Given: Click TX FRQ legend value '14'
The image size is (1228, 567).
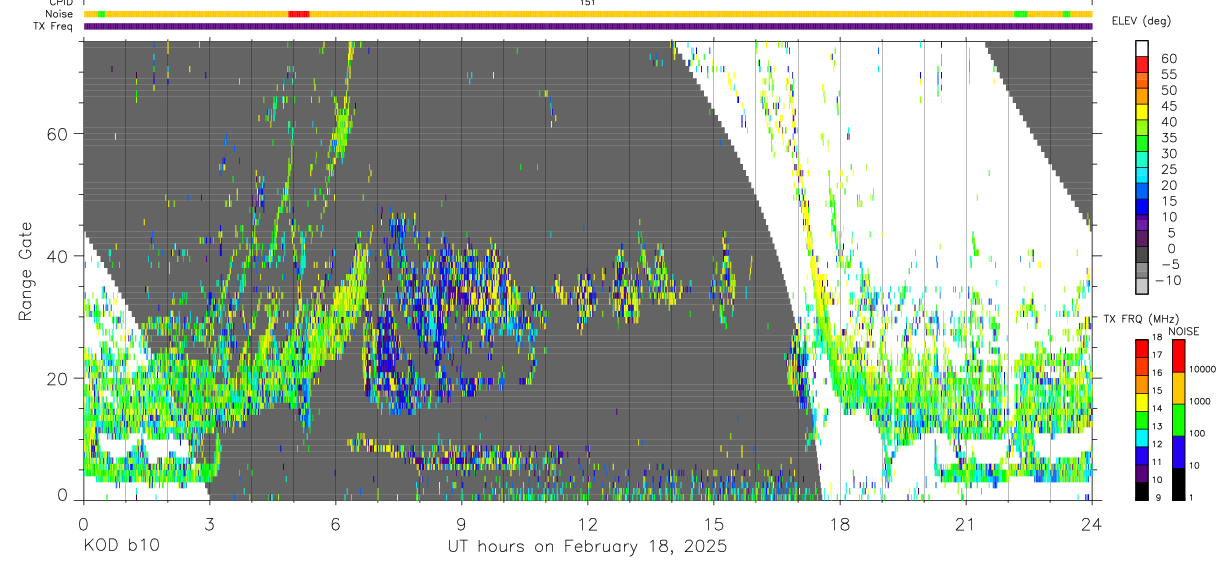Looking at the screenshot, I should click(1158, 408).
